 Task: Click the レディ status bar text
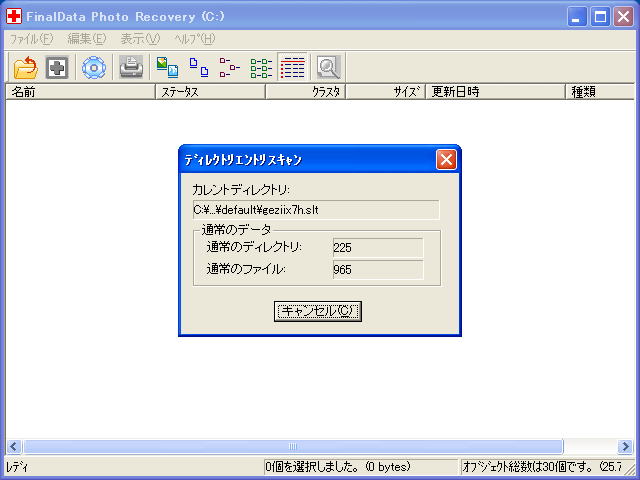click(17, 467)
